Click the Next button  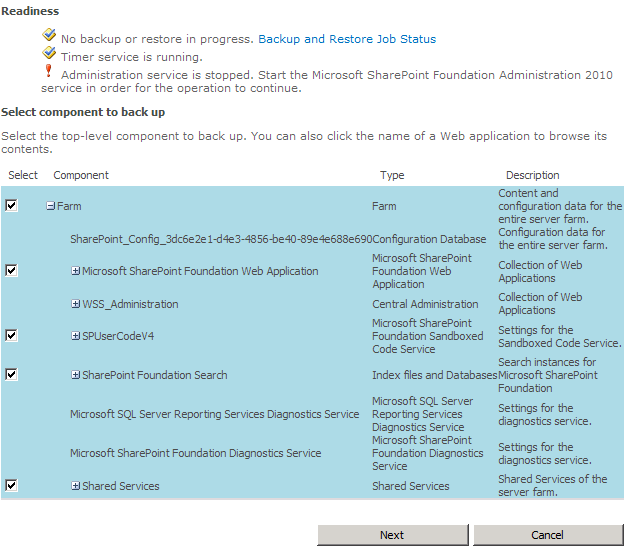[x=392, y=535]
